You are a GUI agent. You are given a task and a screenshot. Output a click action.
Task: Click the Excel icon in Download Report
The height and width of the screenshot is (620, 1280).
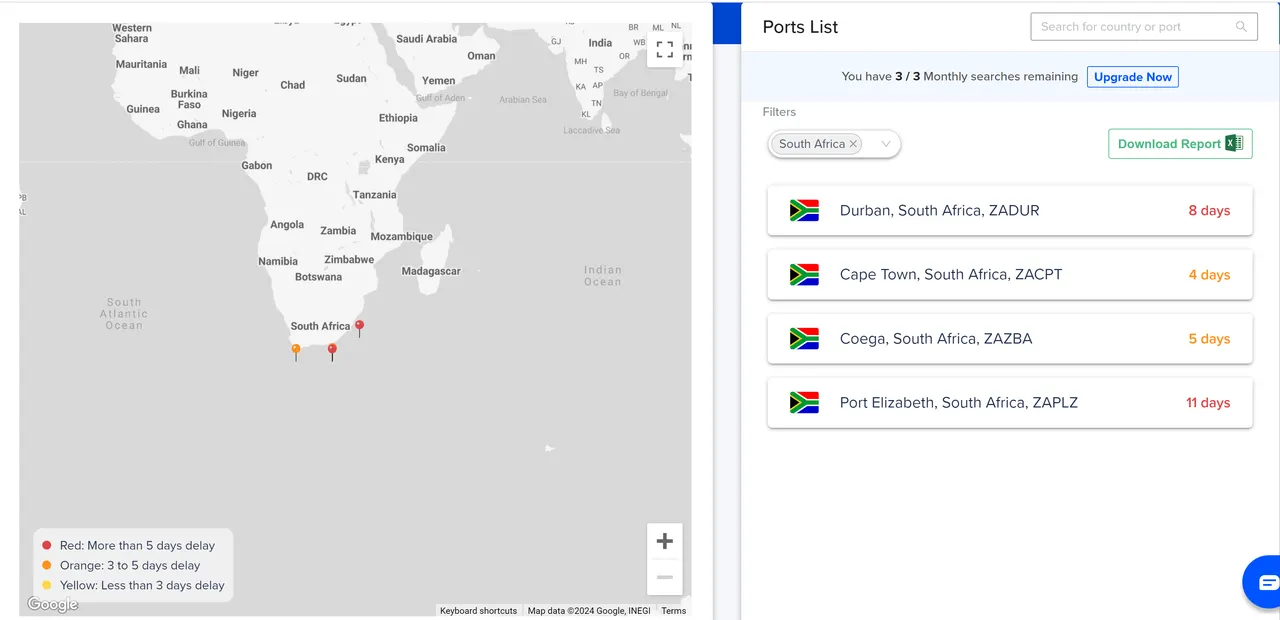coord(1234,144)
